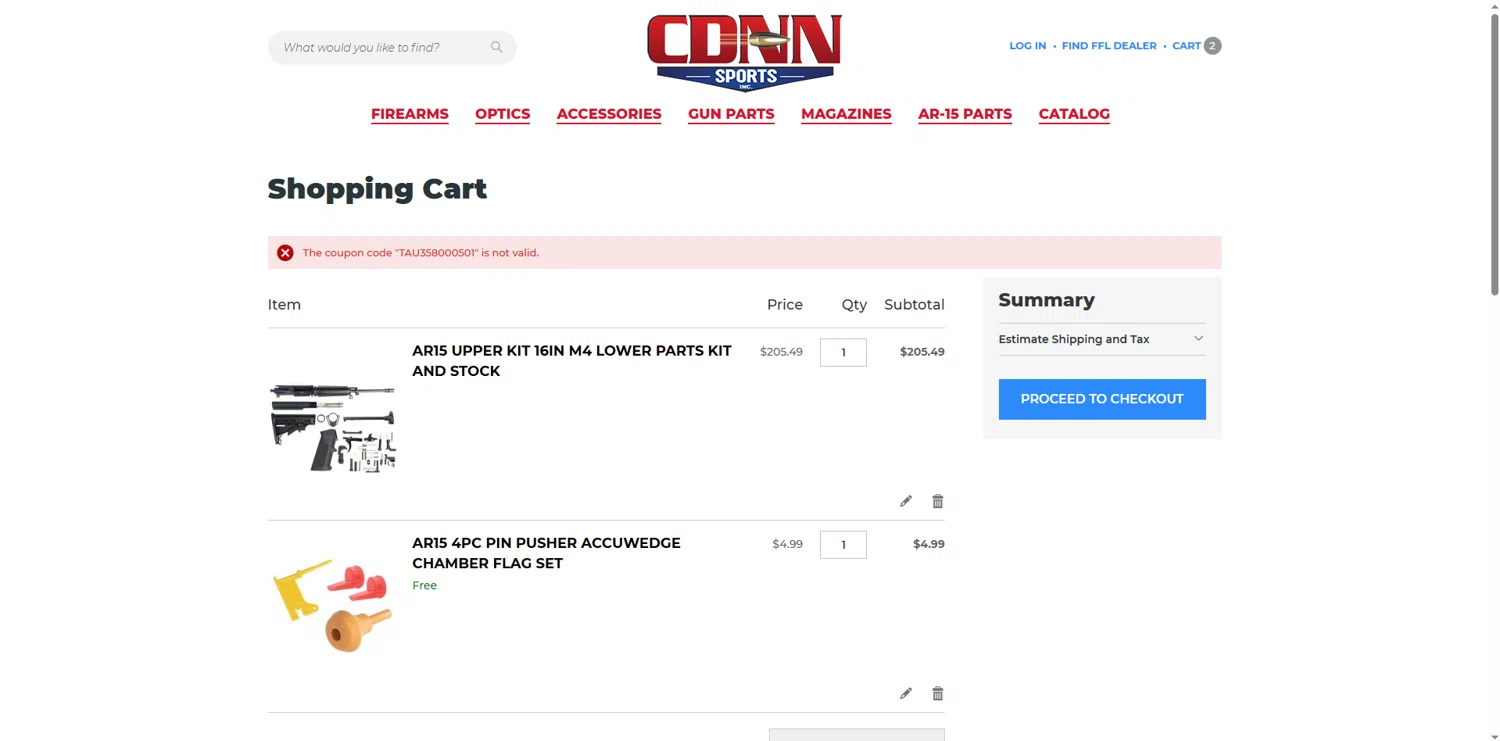The height and width of the screenshot is (741, 1500).
Task: Open the OPTICS menu
Action: [503, 114]
